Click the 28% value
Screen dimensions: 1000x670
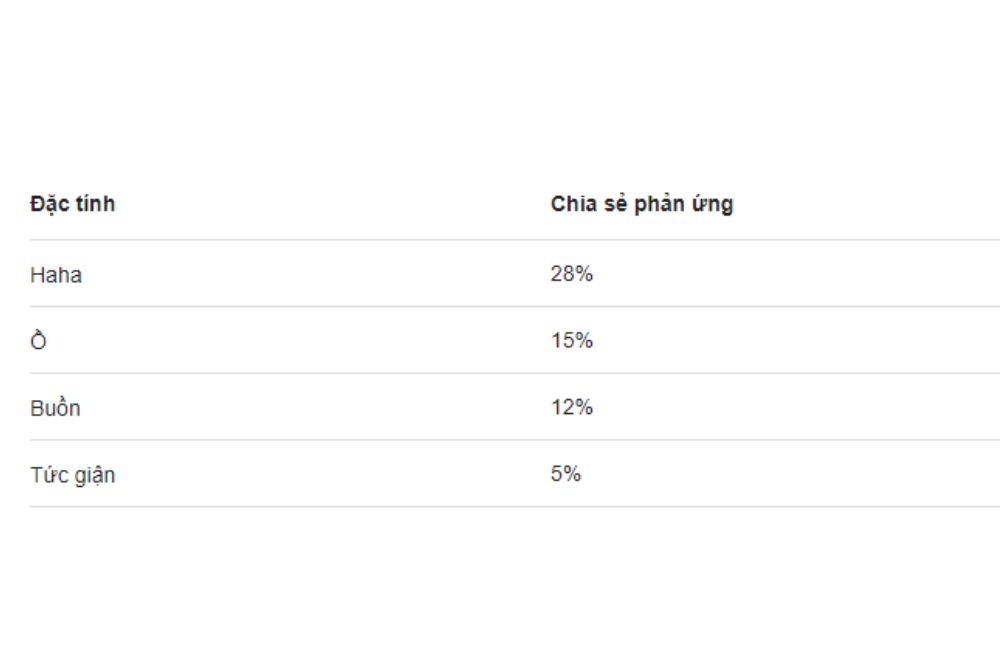(571, 274)
